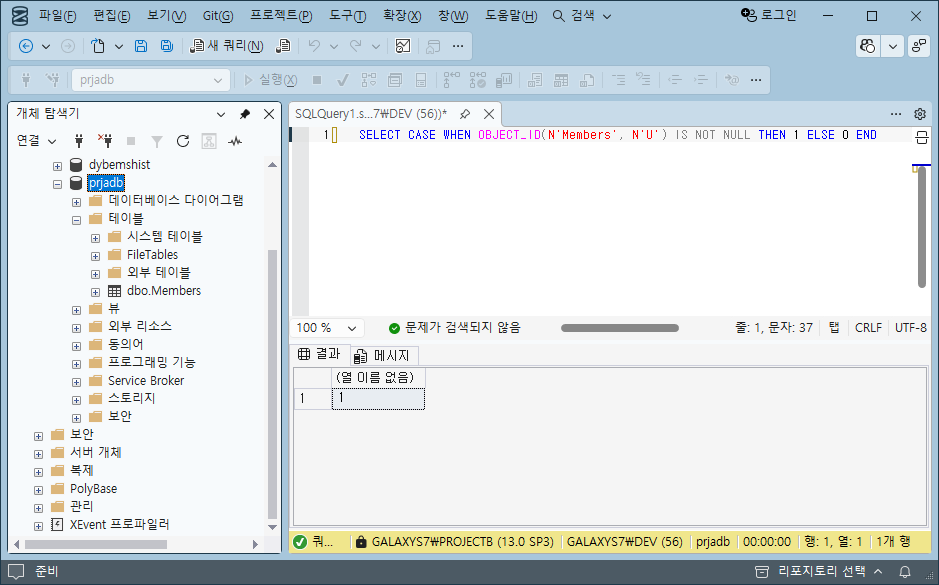Viewport: 939px width, 585px height.
Task: Click the Save All icon
Action: [166, 46]
